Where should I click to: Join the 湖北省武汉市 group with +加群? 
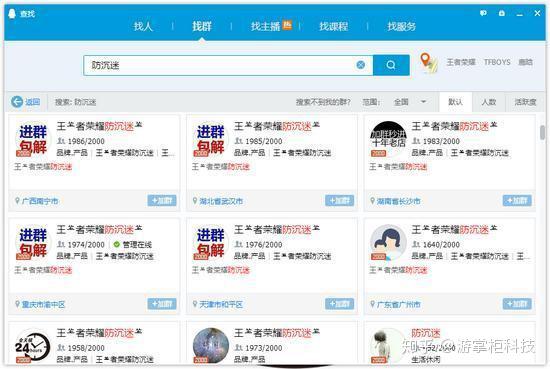(x=340, y=201)
